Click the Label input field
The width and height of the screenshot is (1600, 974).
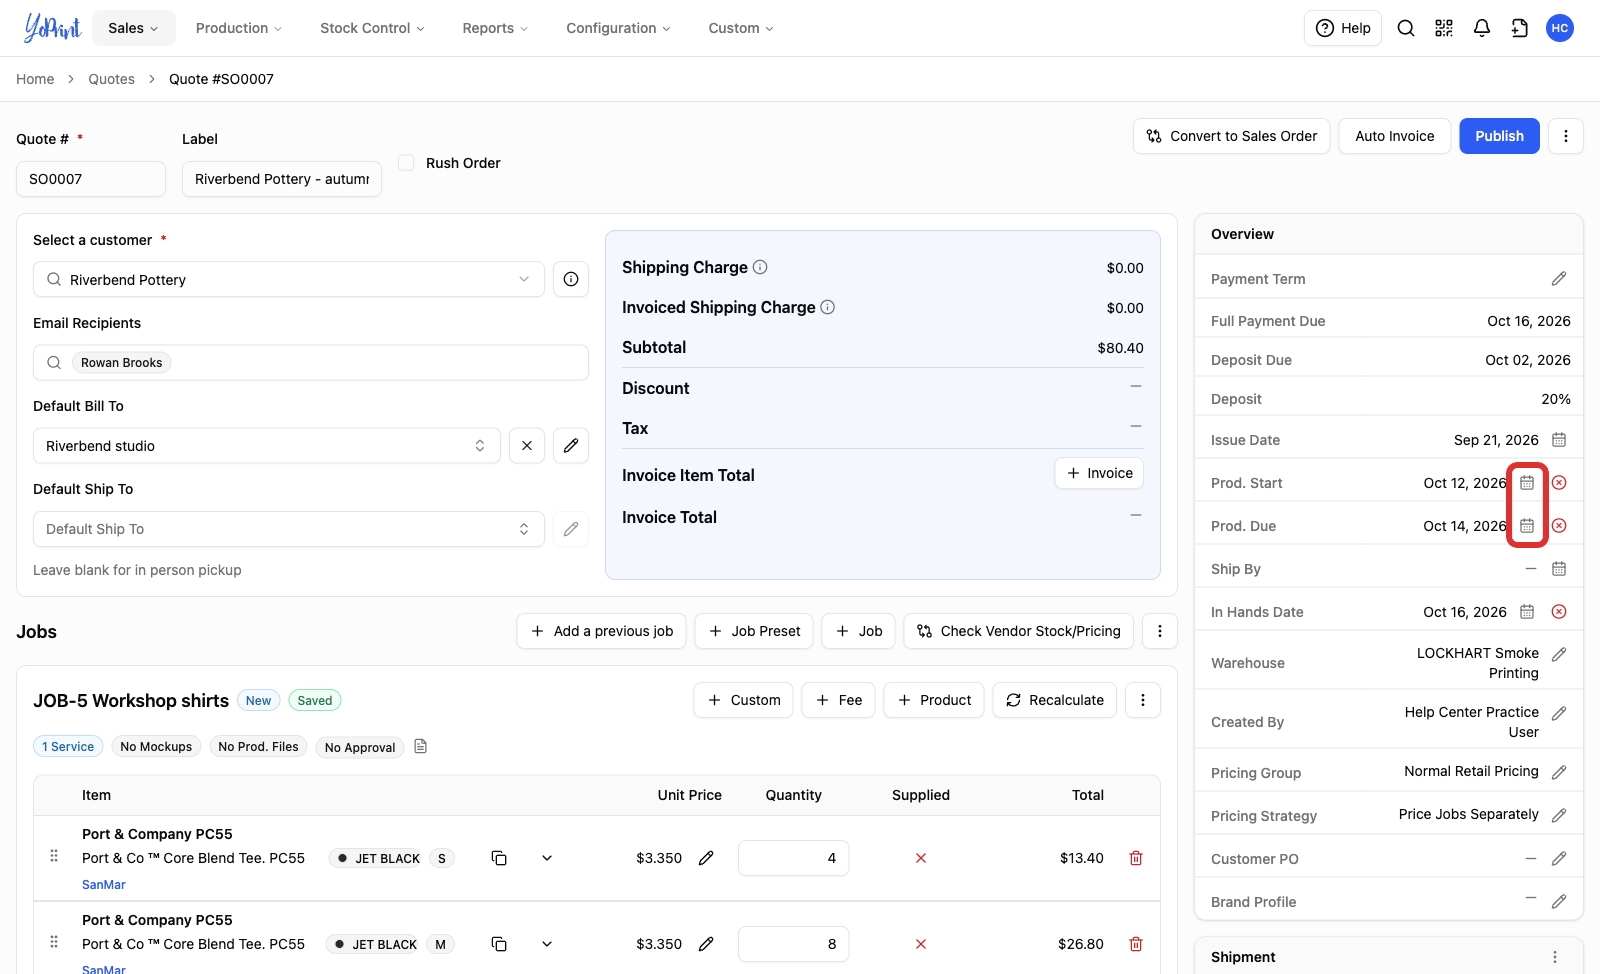[x=282, y=179]
